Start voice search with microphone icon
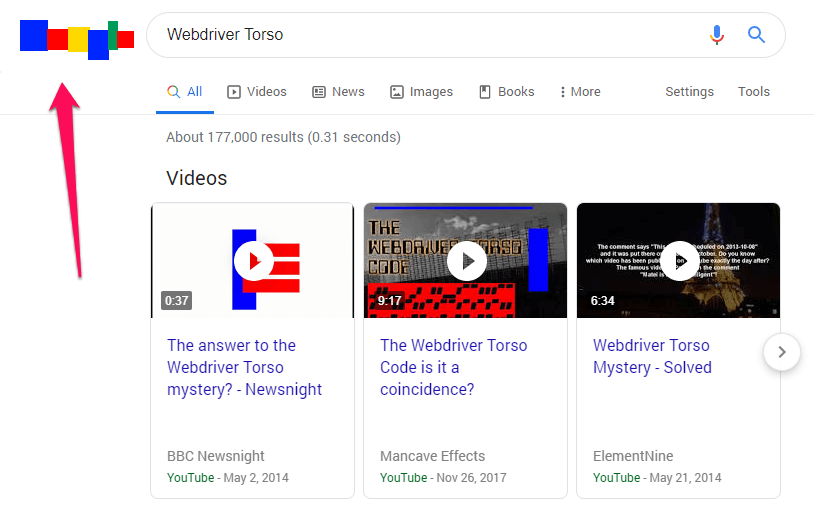This screenshot has width=814, height=515. [717, 35]
